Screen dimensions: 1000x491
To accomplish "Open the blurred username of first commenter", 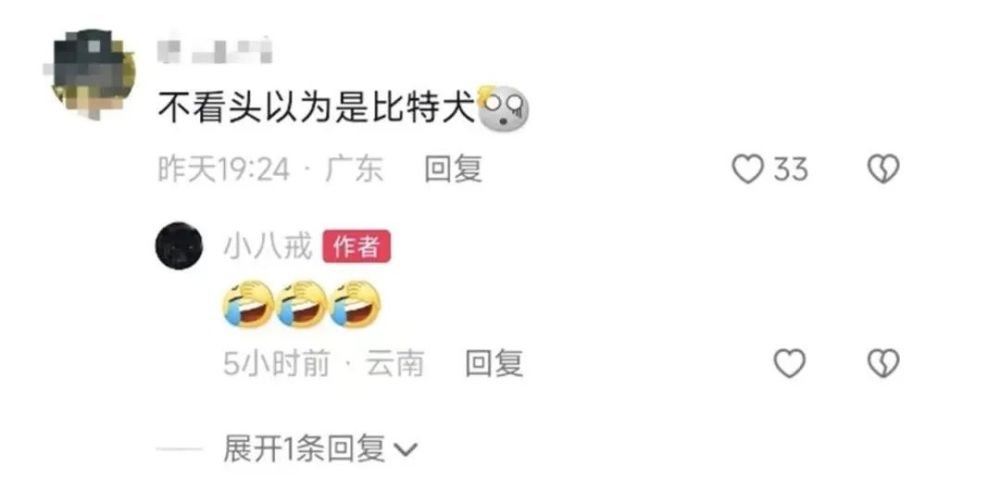I will click(x=215, y=52).
